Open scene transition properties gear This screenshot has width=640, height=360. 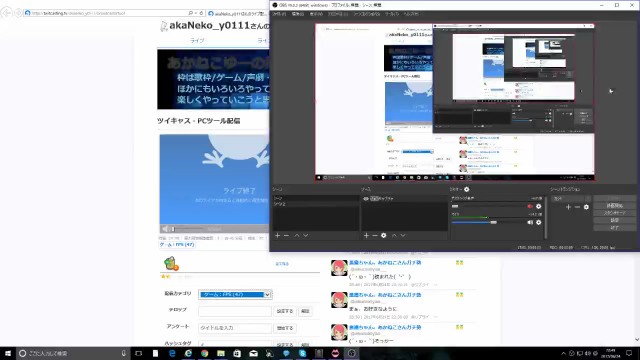coord(586,207)
